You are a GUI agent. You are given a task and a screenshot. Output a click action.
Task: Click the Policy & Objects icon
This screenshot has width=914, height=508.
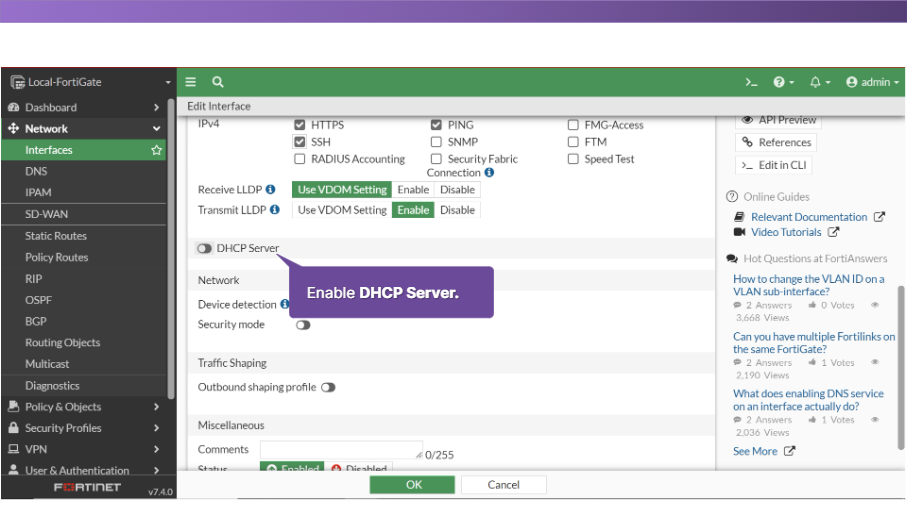(x=13, y=407)
